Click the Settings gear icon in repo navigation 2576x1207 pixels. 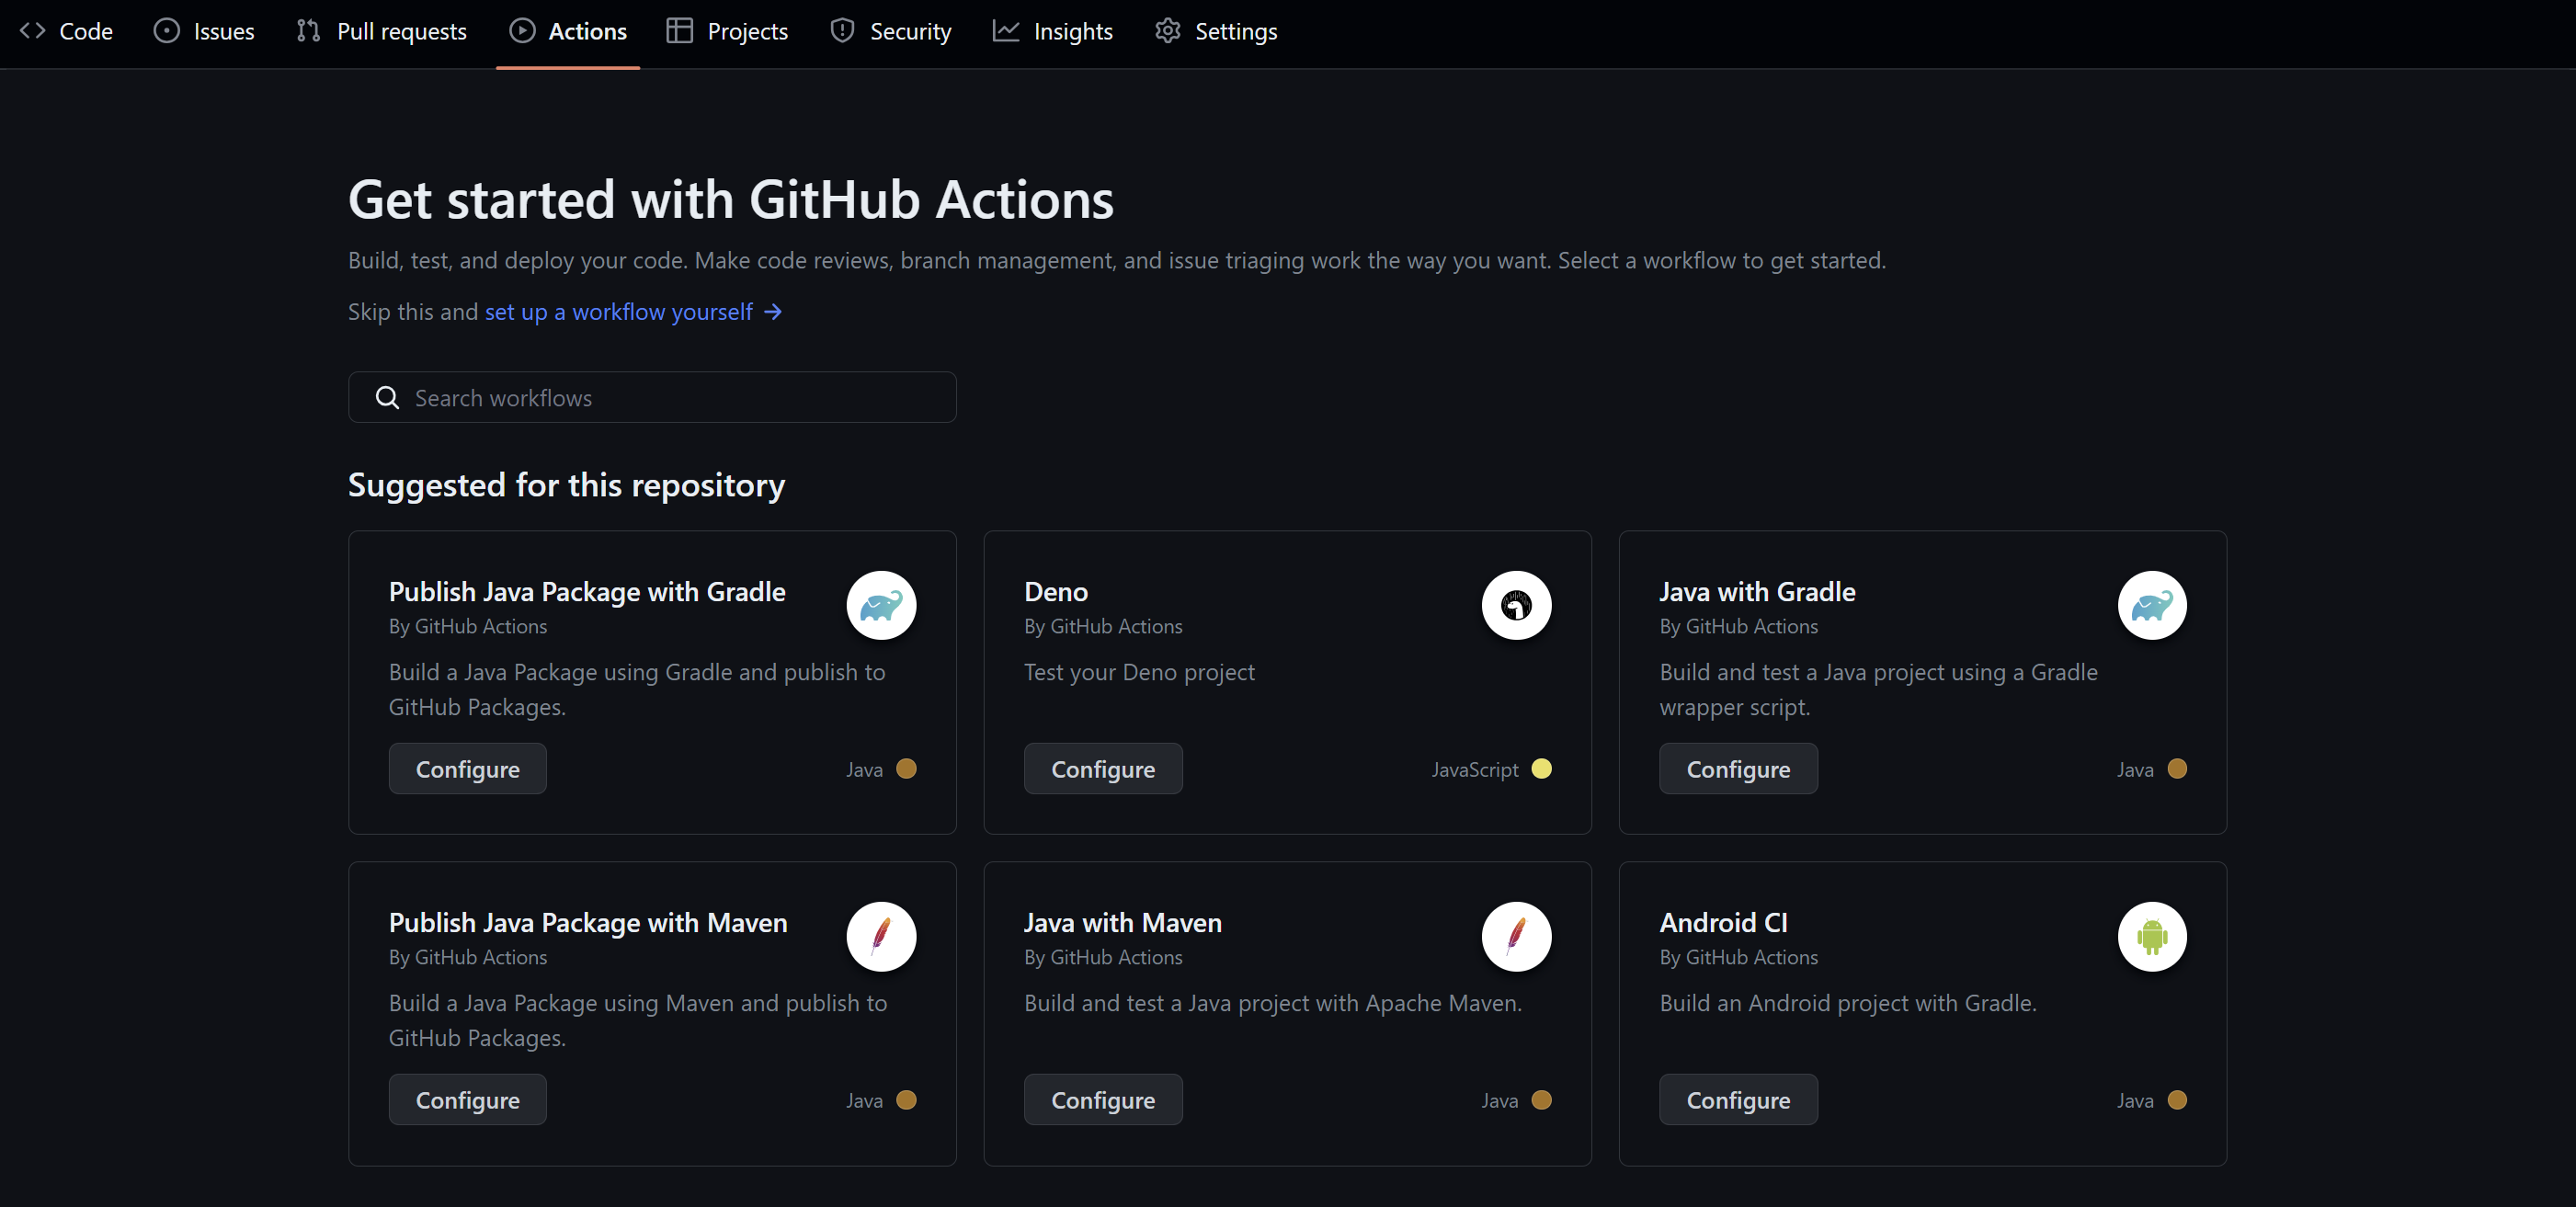1167,31
